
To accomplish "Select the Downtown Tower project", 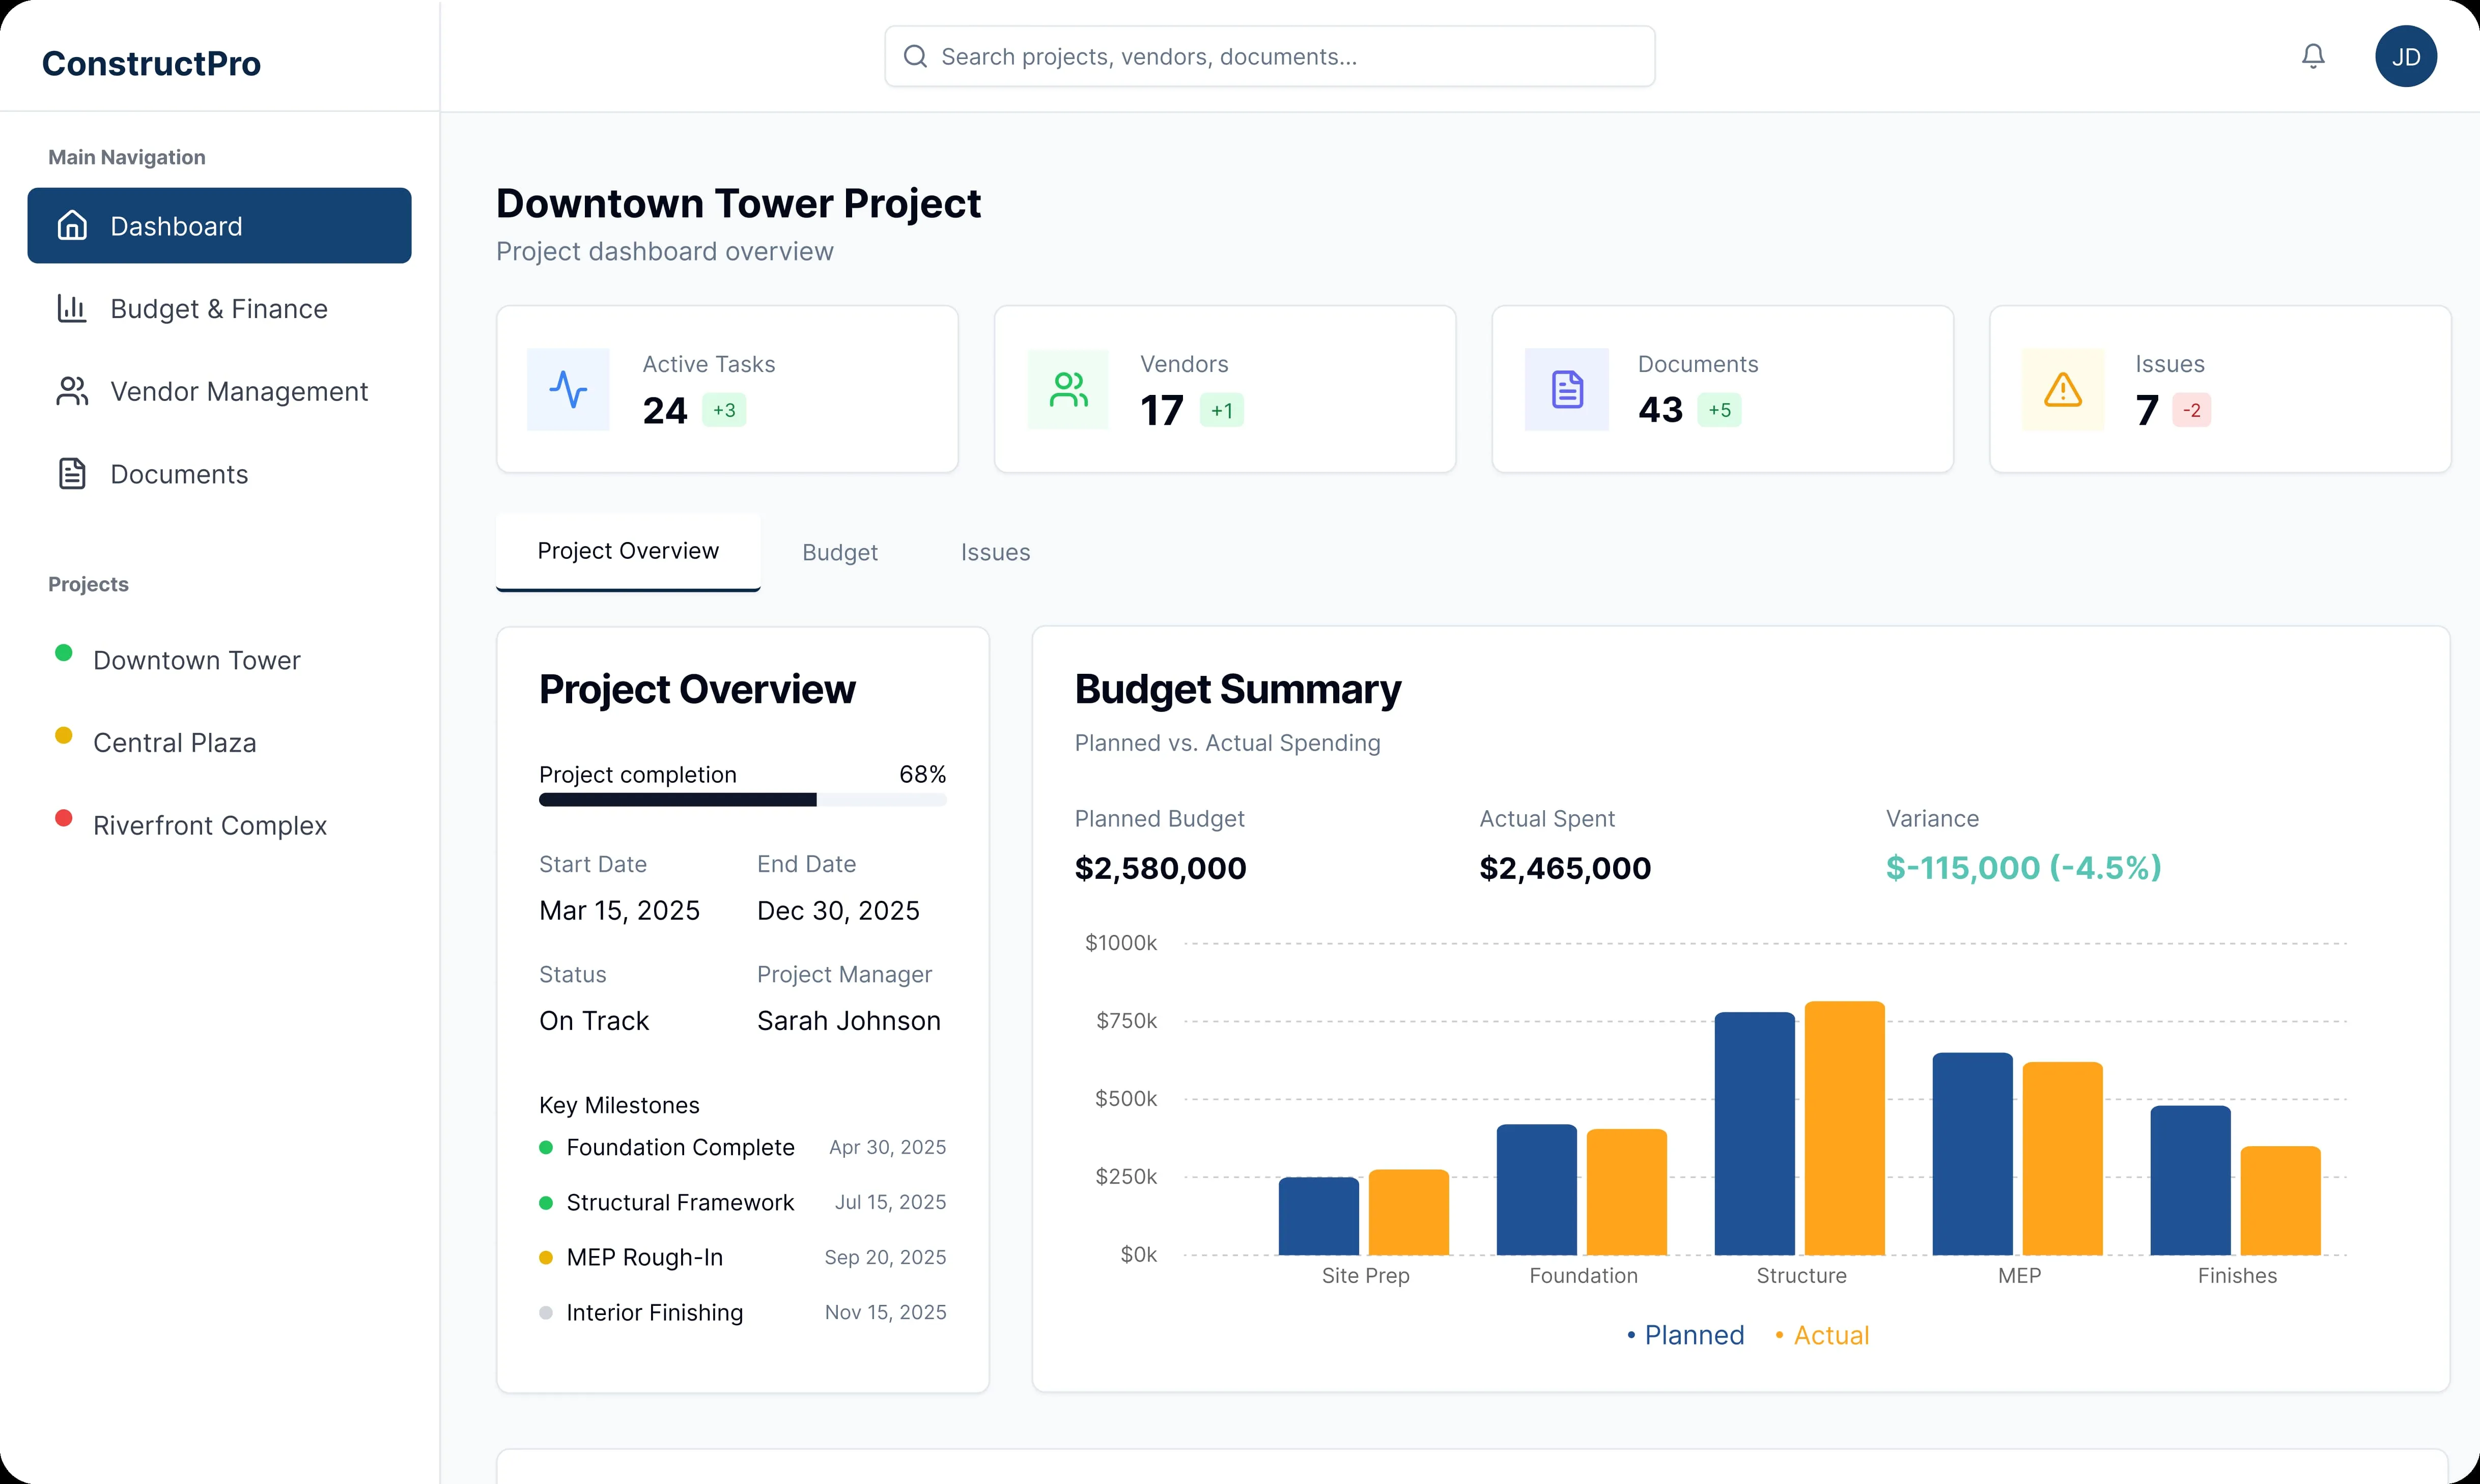I will click(196, 660).
